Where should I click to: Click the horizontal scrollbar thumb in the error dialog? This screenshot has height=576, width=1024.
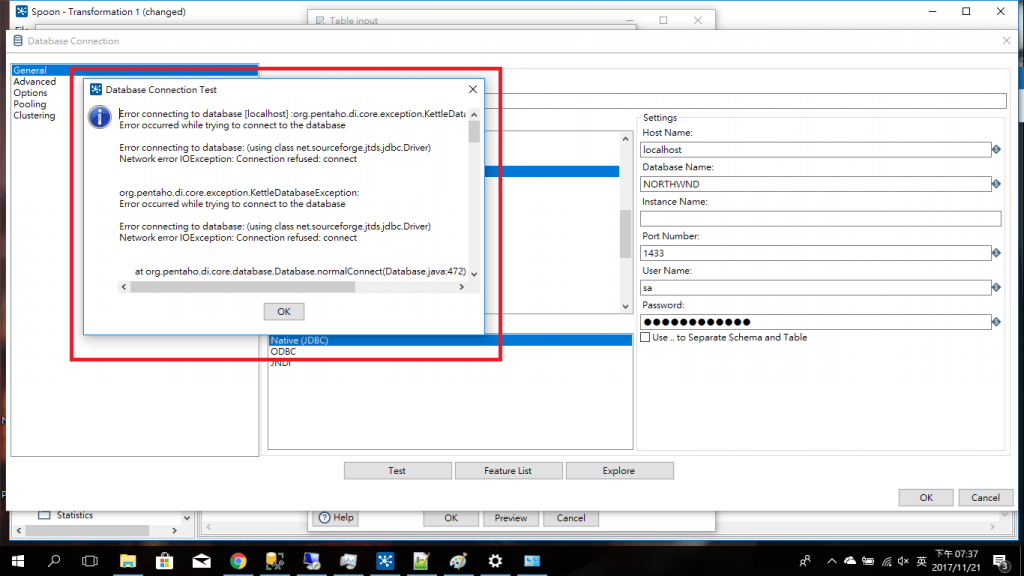tap(242, 287)
